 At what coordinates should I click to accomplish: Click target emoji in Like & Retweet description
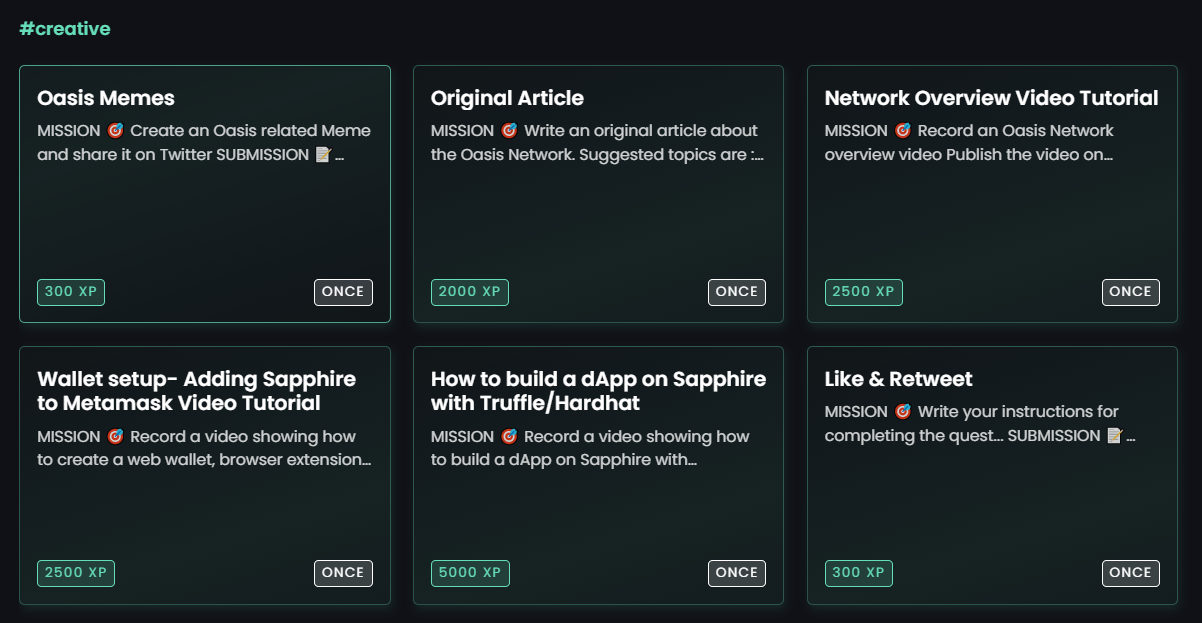tap(903, 412)
